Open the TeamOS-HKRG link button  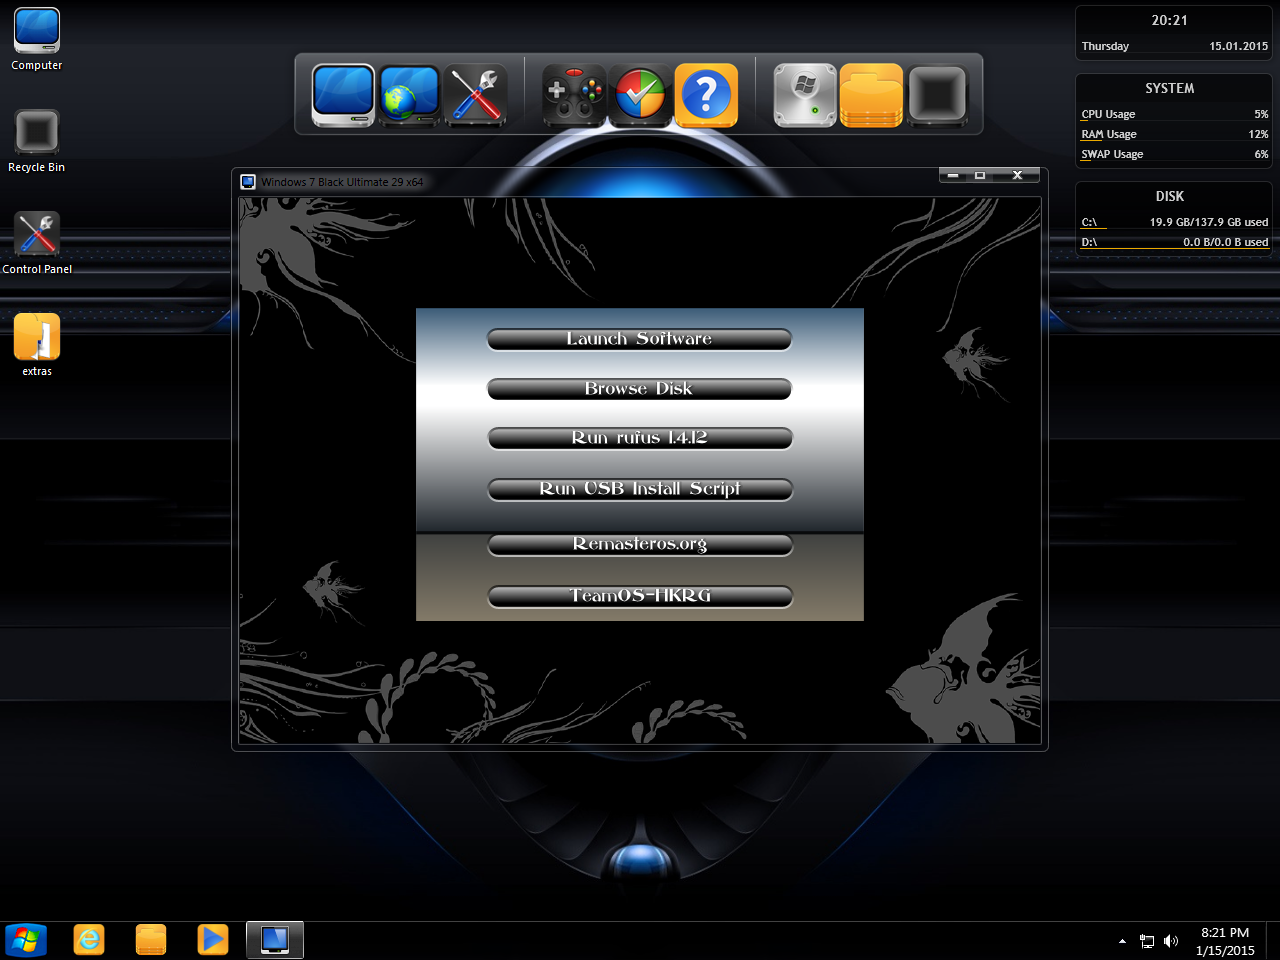[x=639, y=596]
